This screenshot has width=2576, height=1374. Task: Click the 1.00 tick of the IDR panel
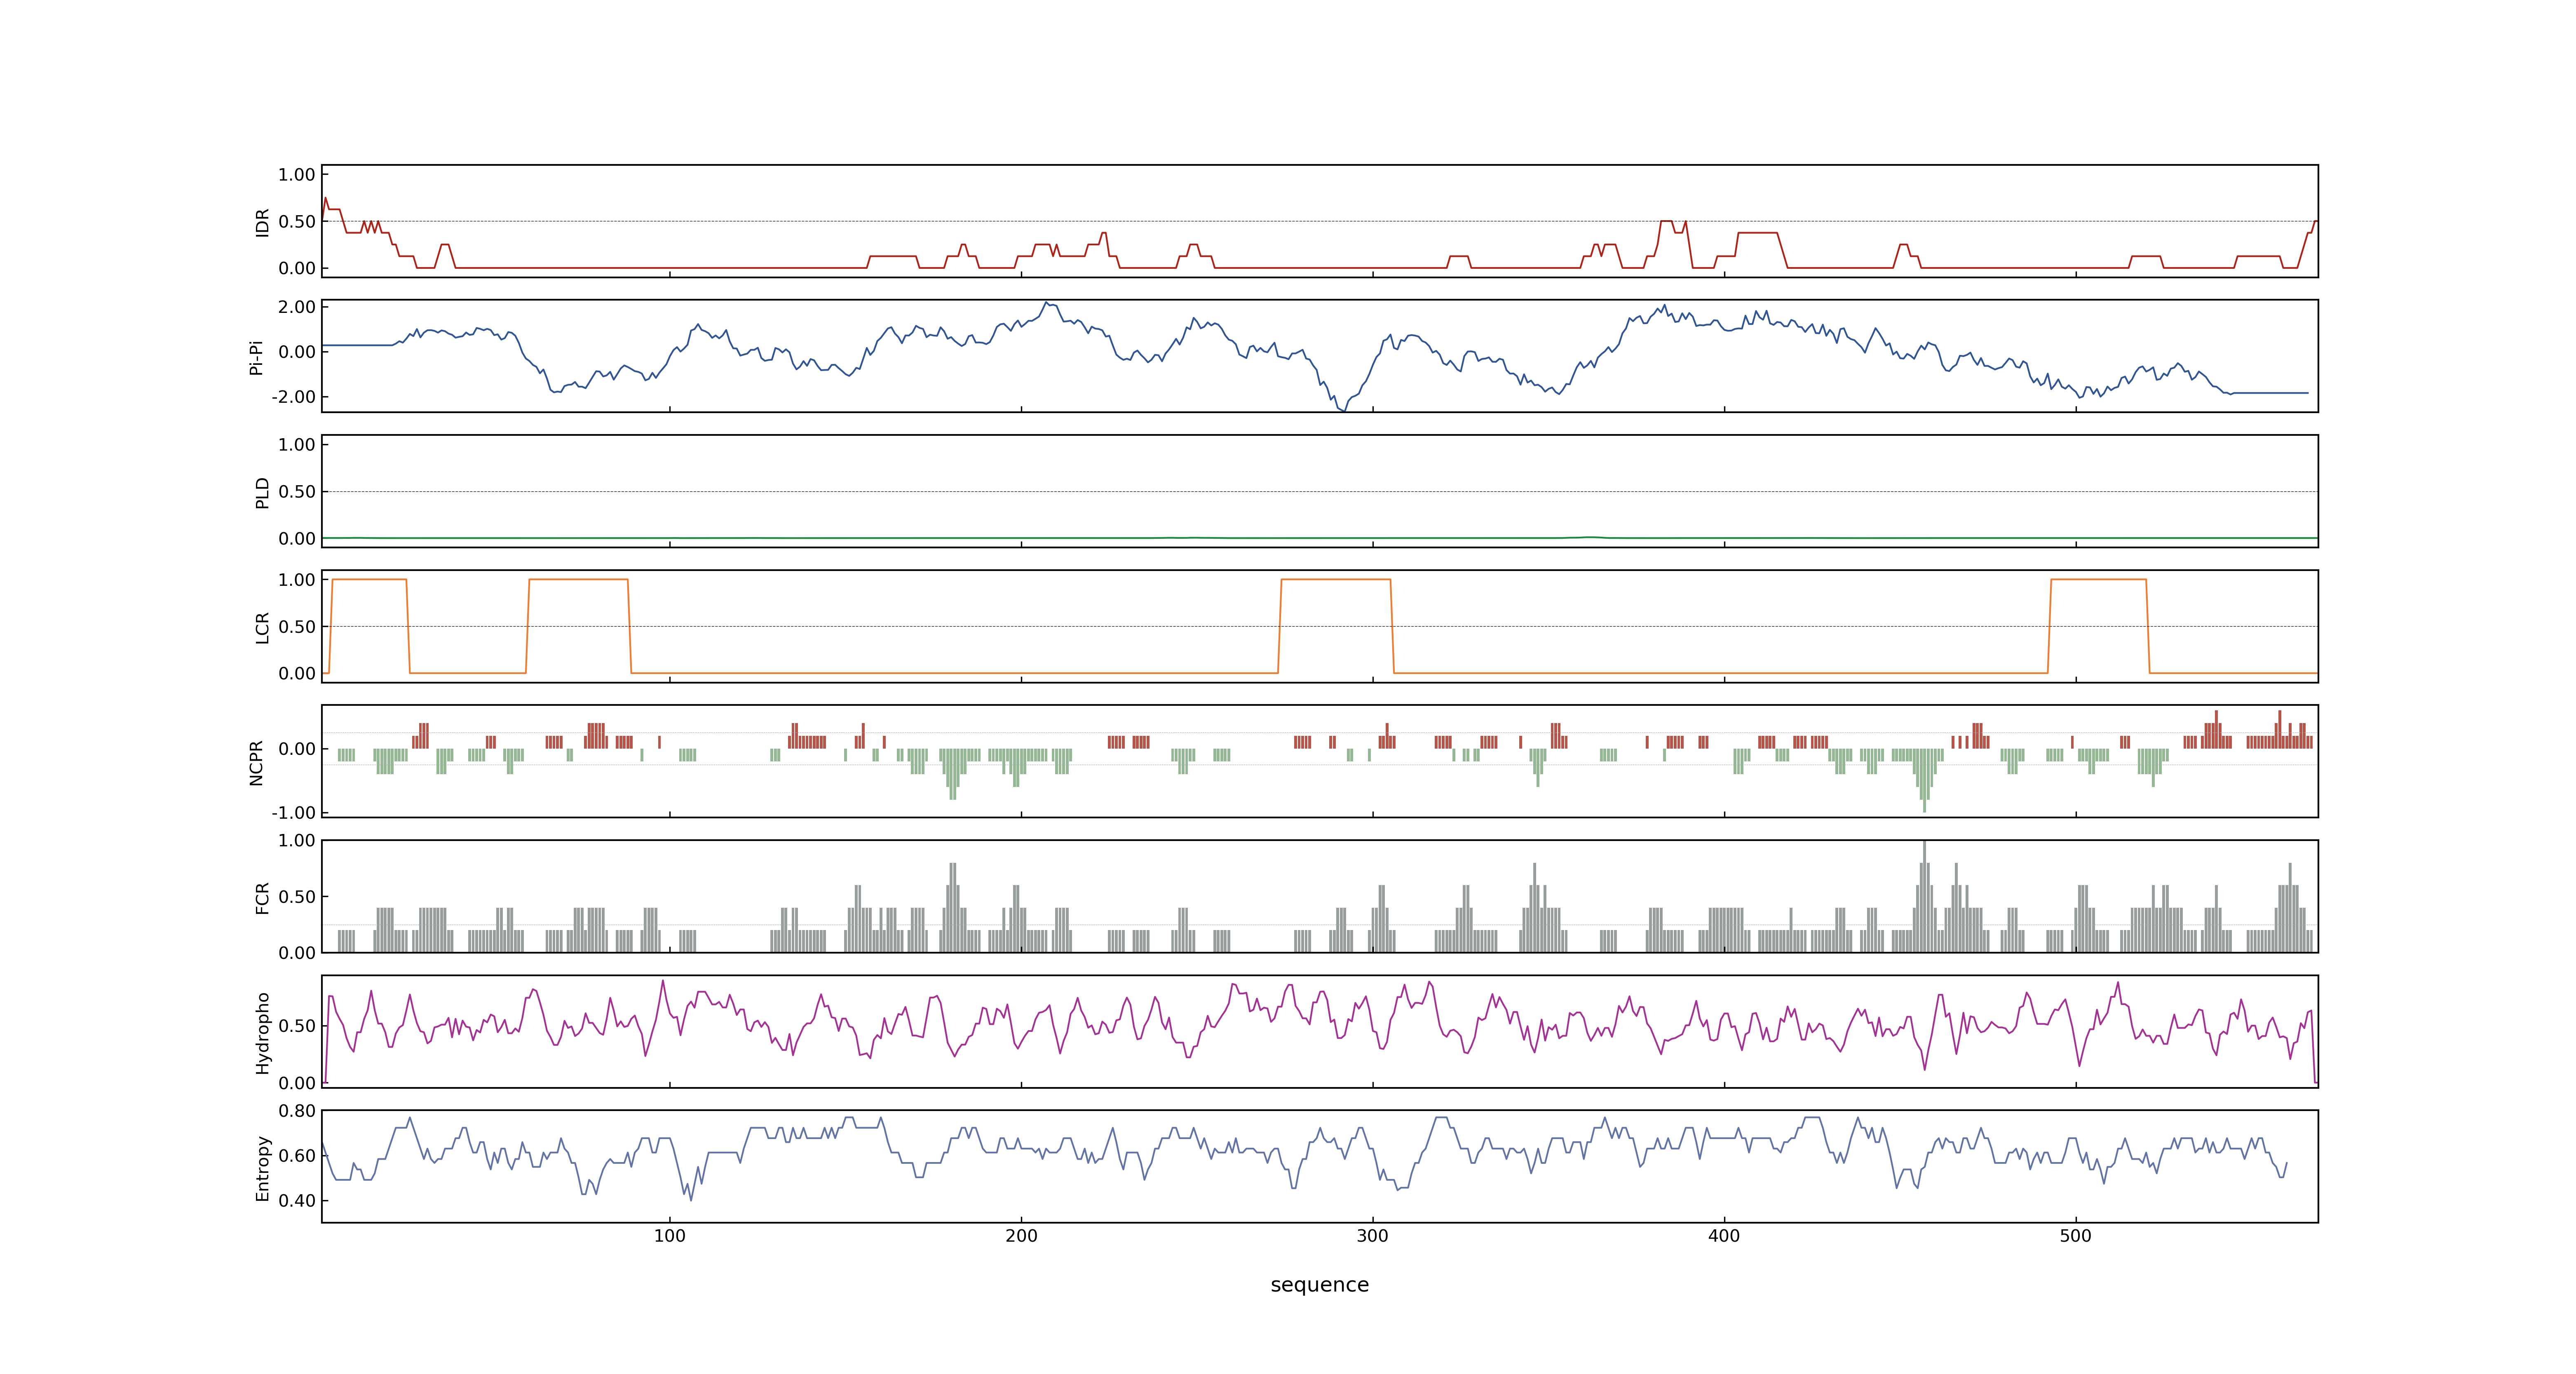click(297, 175)
